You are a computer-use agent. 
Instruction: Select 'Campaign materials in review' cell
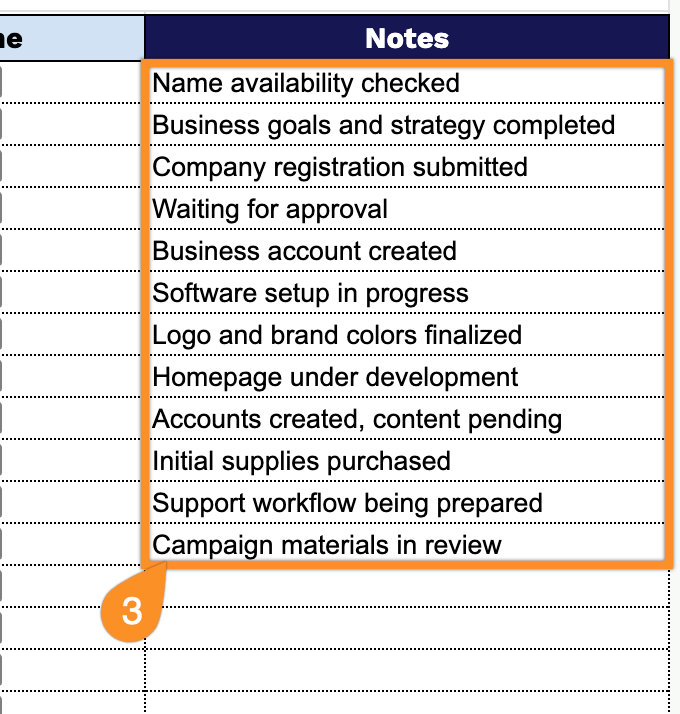pos(407,544)
